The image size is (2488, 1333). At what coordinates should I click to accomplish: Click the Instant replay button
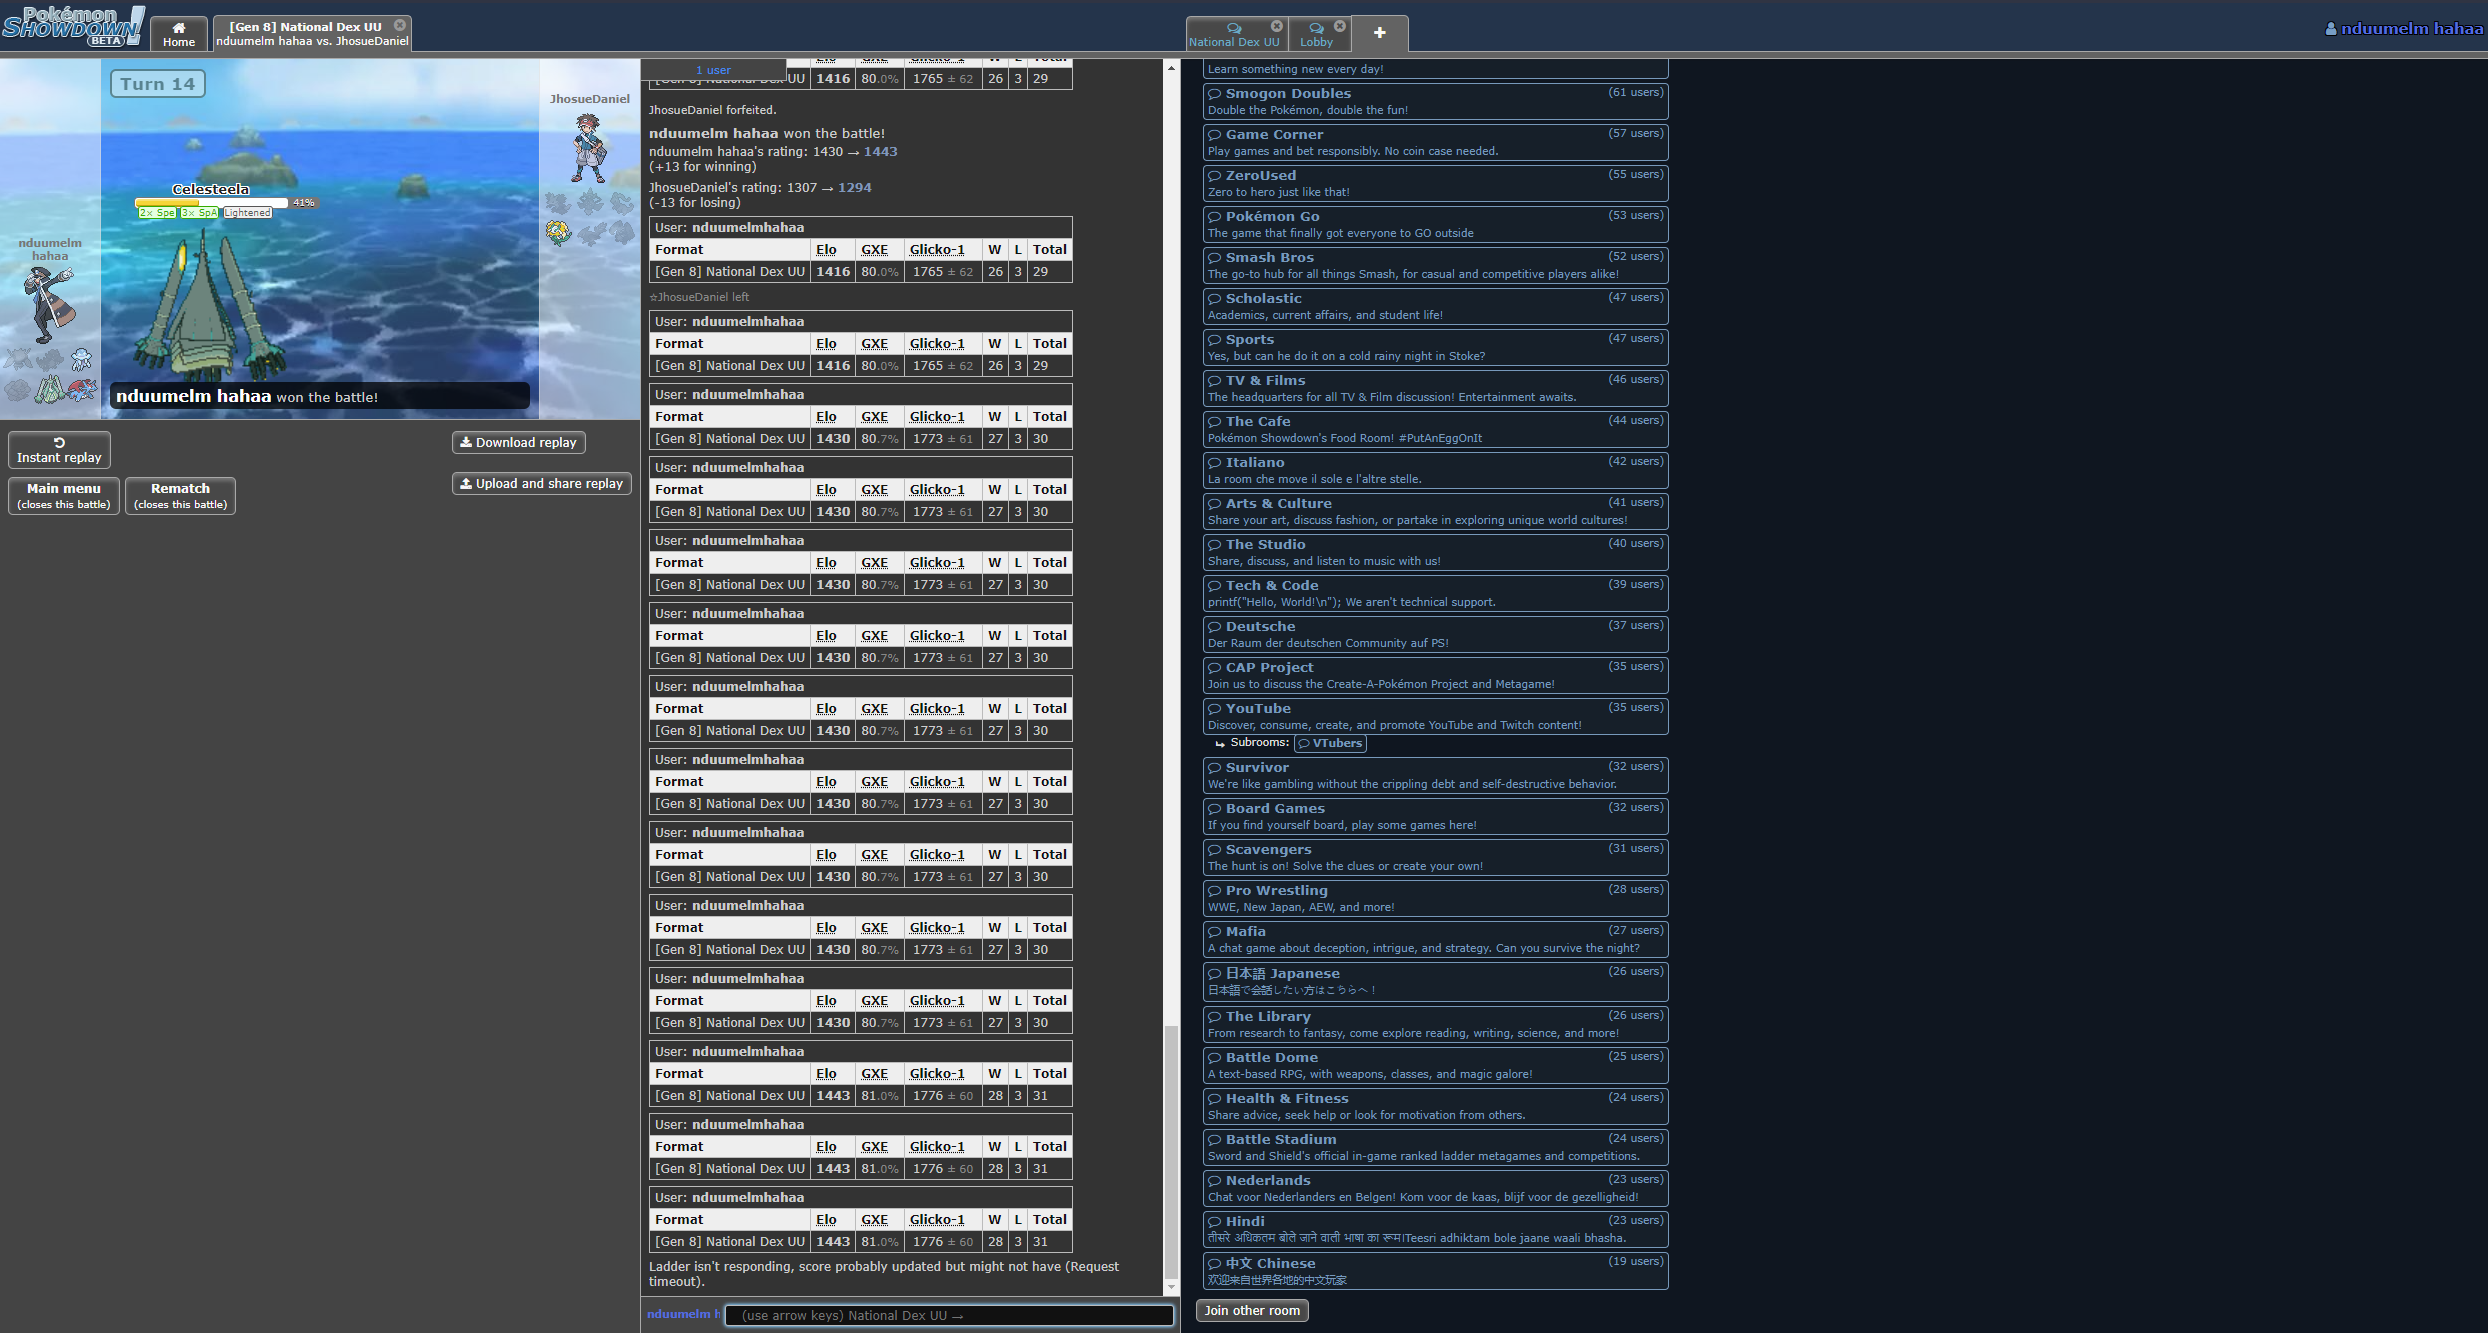pos(59,450)
